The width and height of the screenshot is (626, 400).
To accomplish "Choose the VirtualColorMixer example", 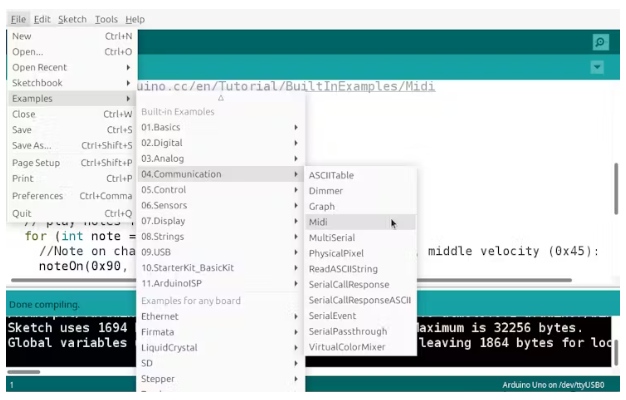I will click(x=346, y=347).
